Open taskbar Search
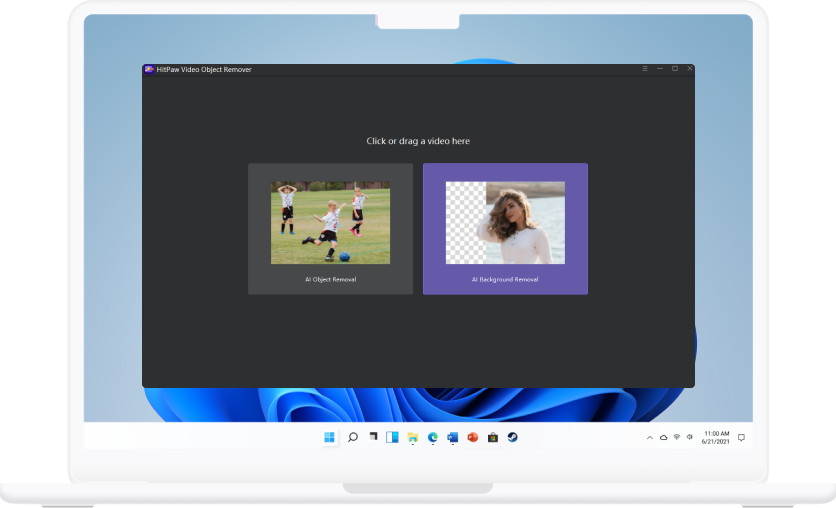Screen dimensions: 836x508 (x=352, y=437)
